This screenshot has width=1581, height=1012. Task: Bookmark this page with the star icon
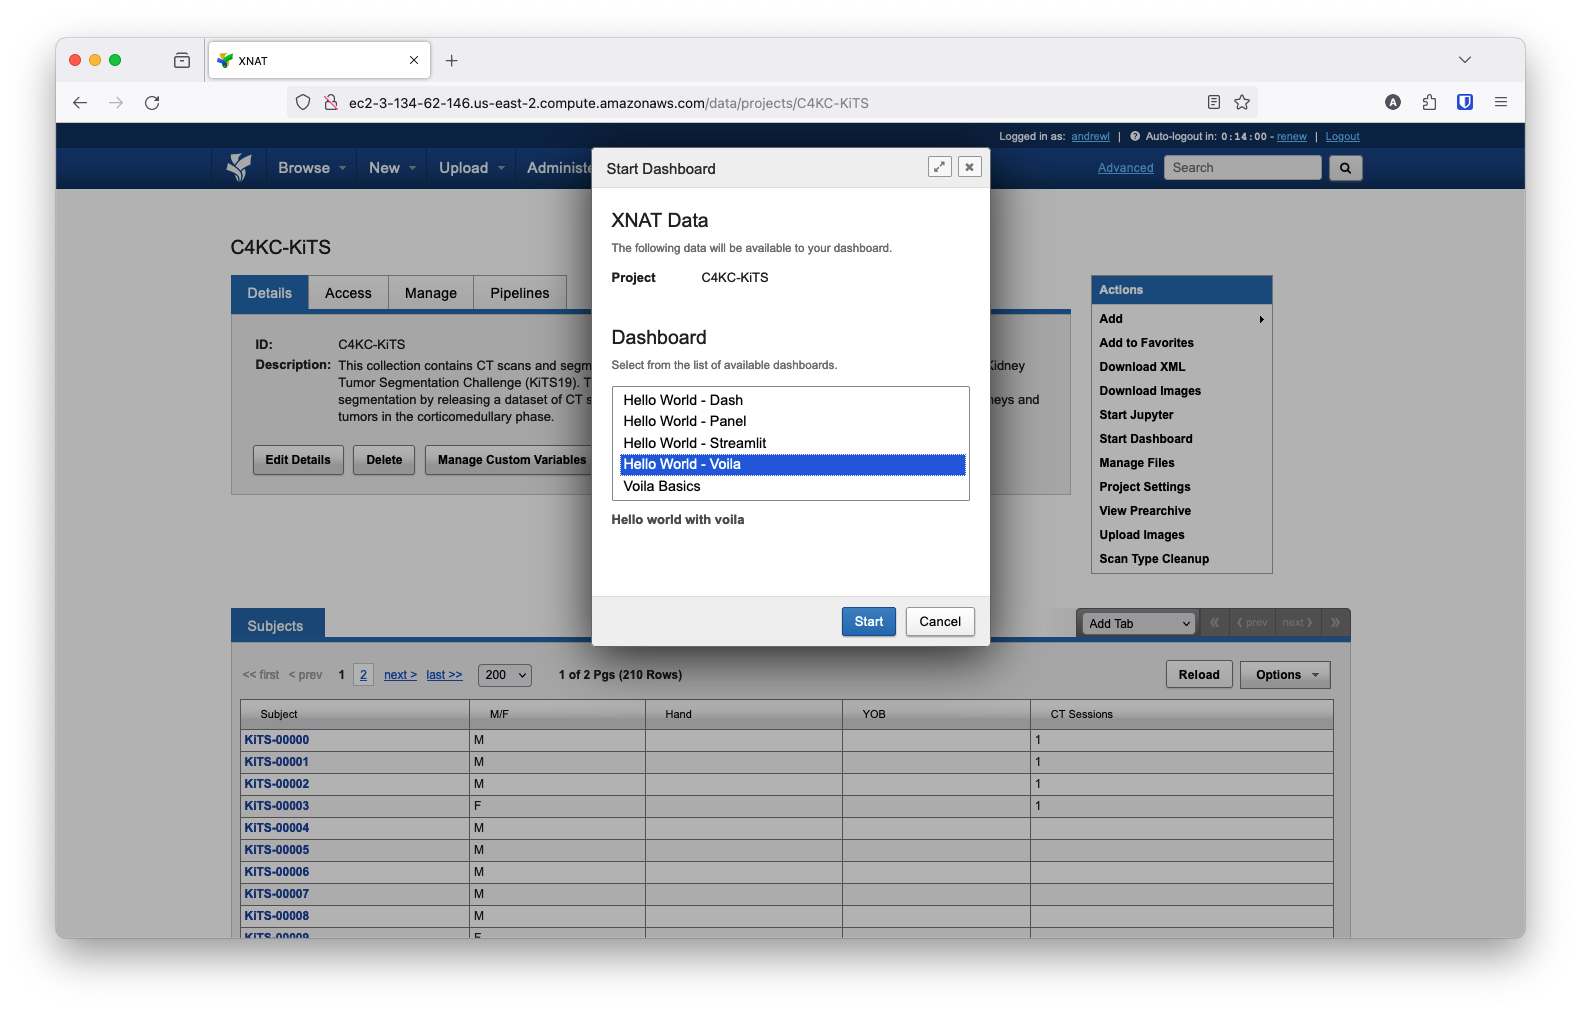pos(1242,102)
